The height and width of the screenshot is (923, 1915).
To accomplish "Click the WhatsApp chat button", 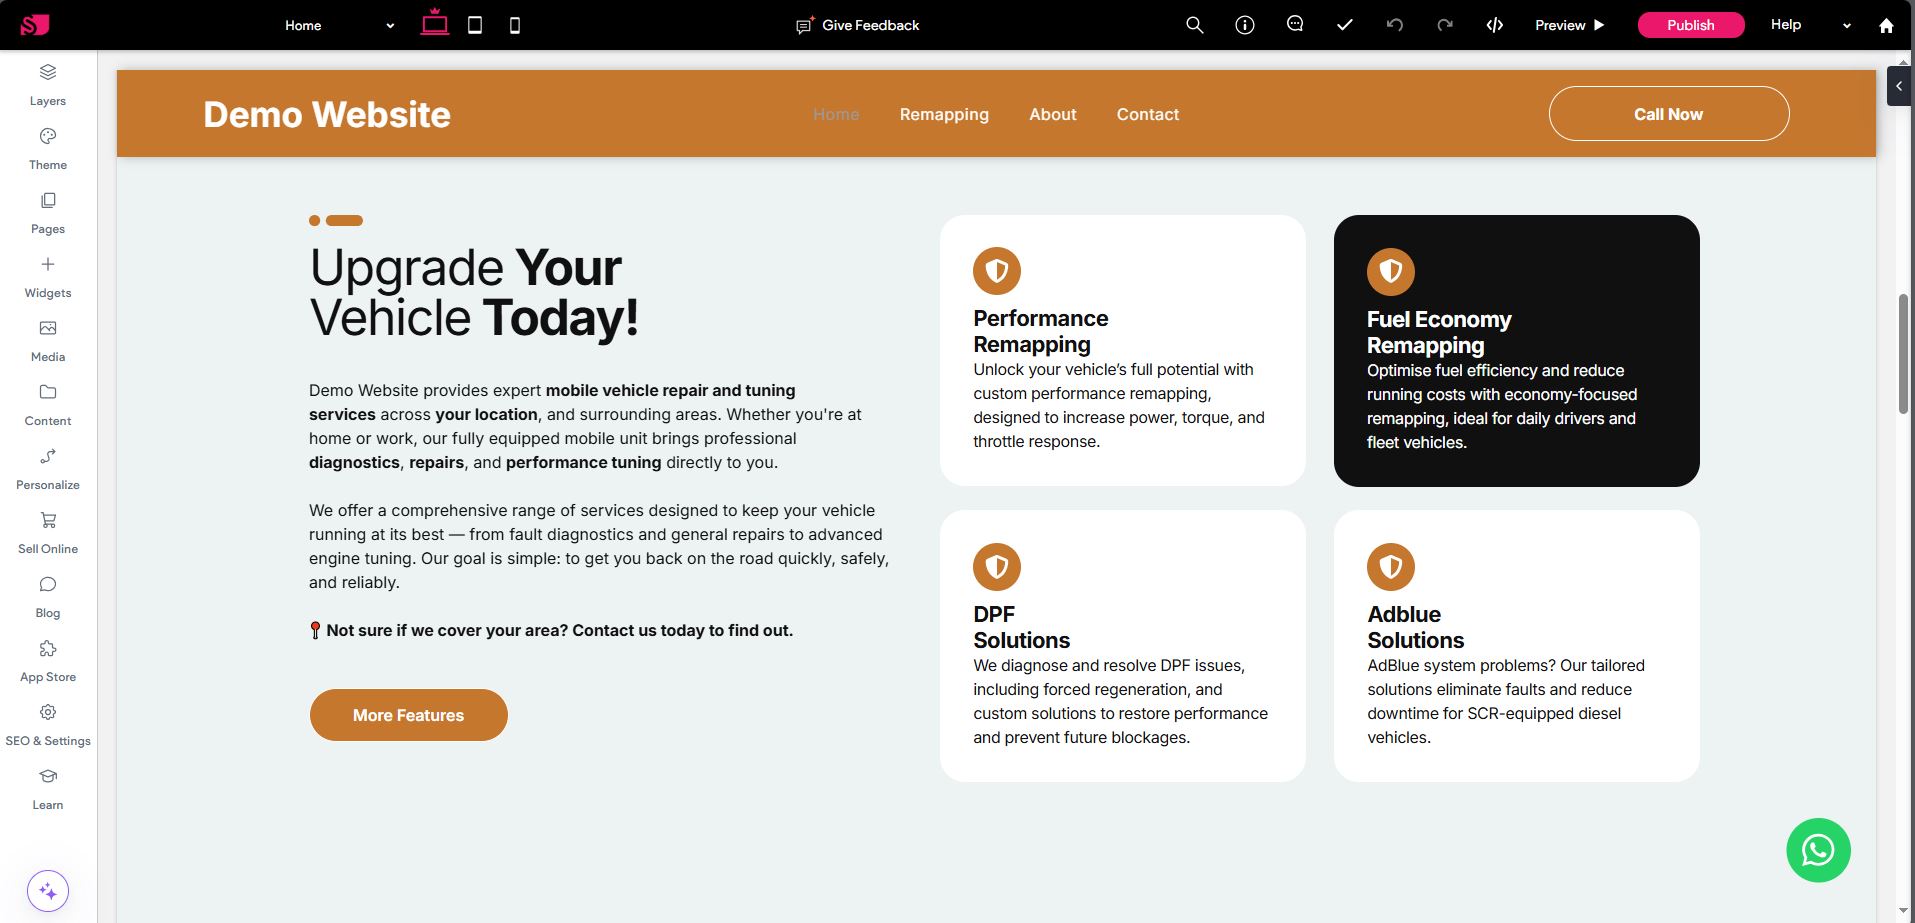I will point(1817,850).
